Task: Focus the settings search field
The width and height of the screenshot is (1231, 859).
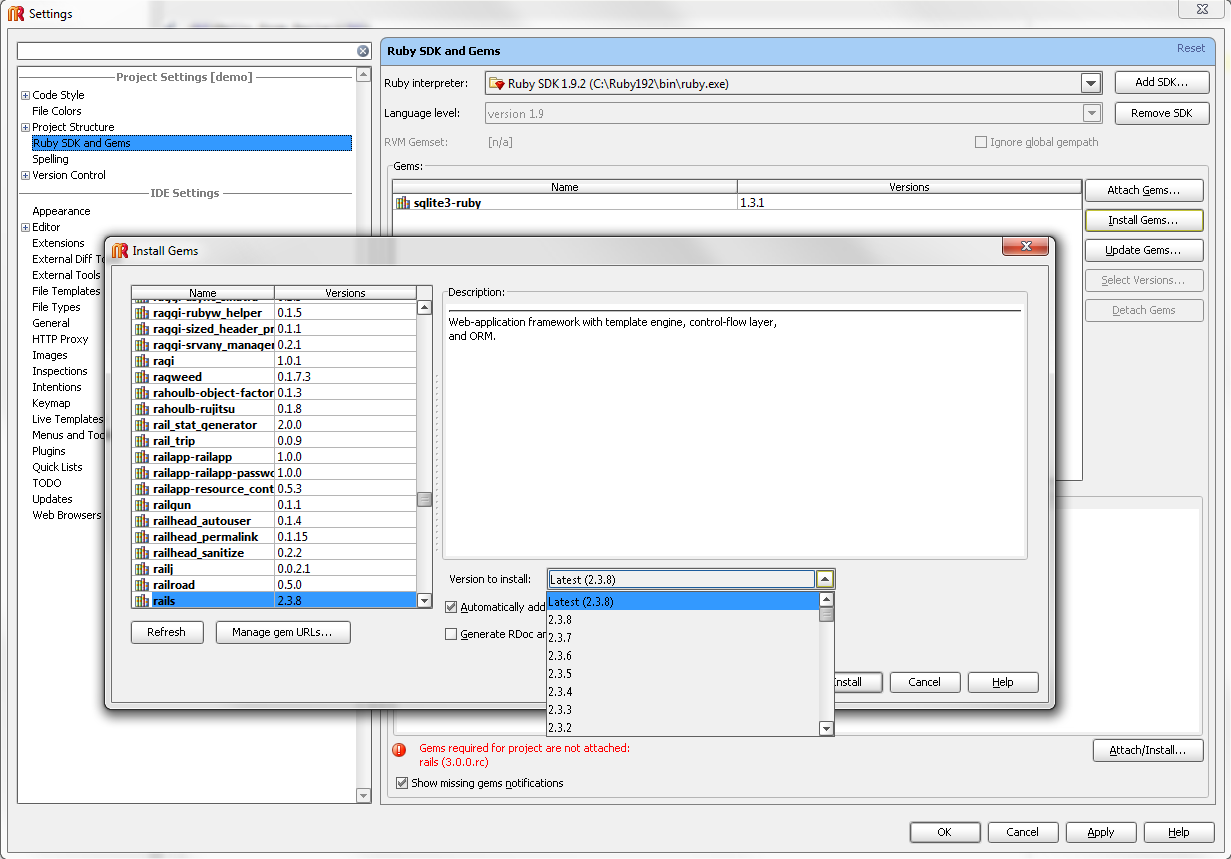Action: point(187,51)
